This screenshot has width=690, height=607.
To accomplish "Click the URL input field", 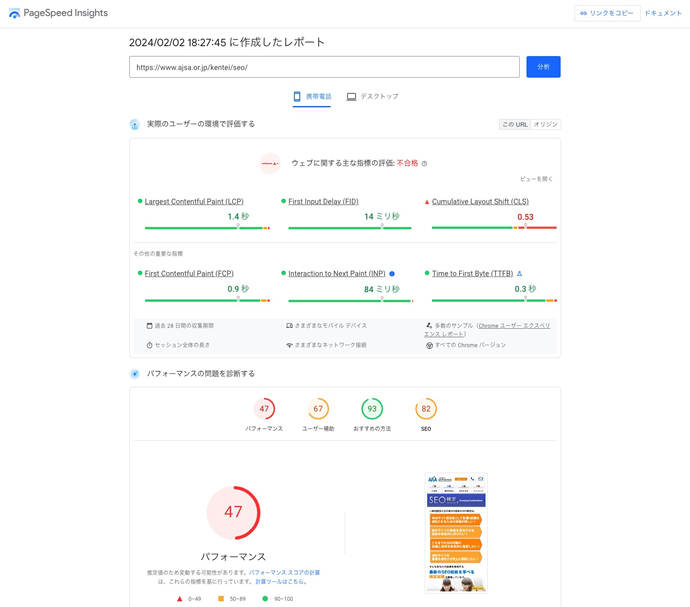I will pos(324,67).
